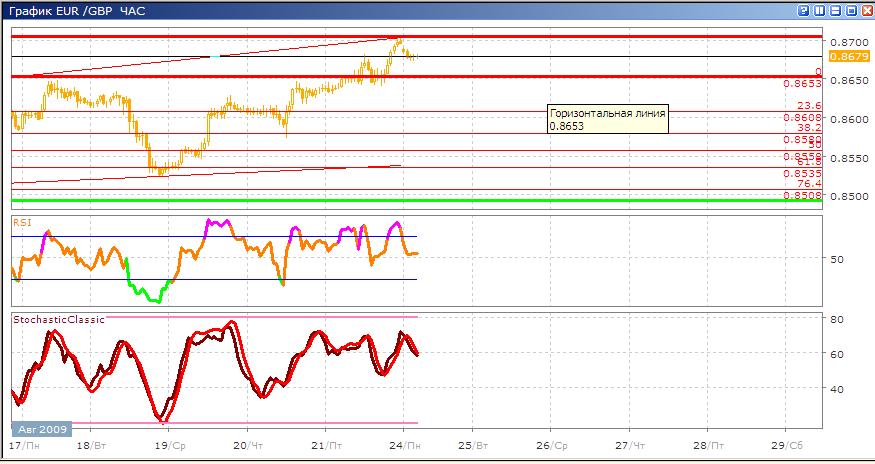Select the StochasticClassic indicator label

click(59, 319)
